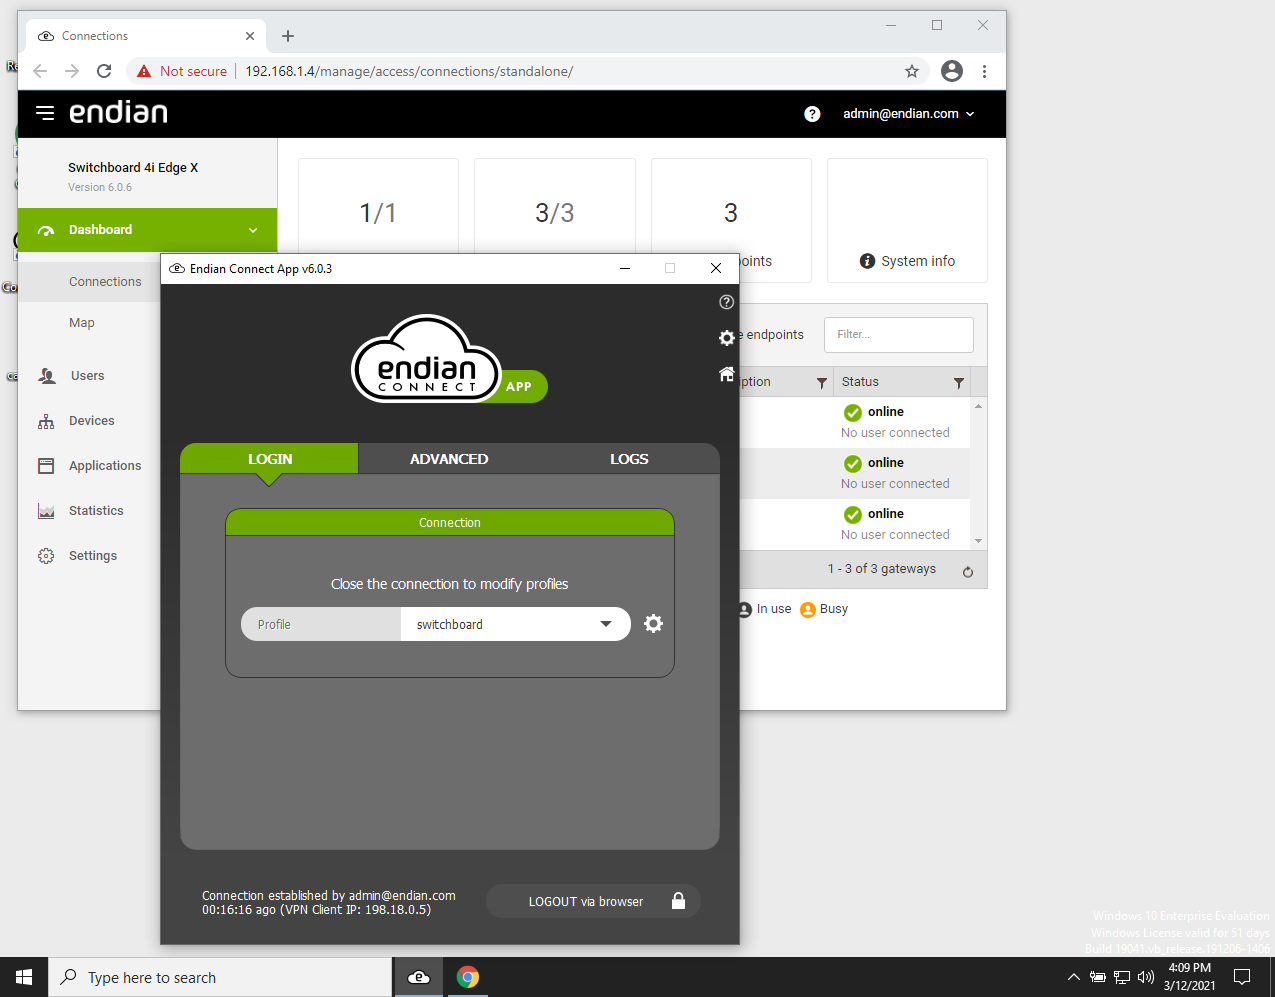
Task: Filter the Description column
Action: [822, 383]
